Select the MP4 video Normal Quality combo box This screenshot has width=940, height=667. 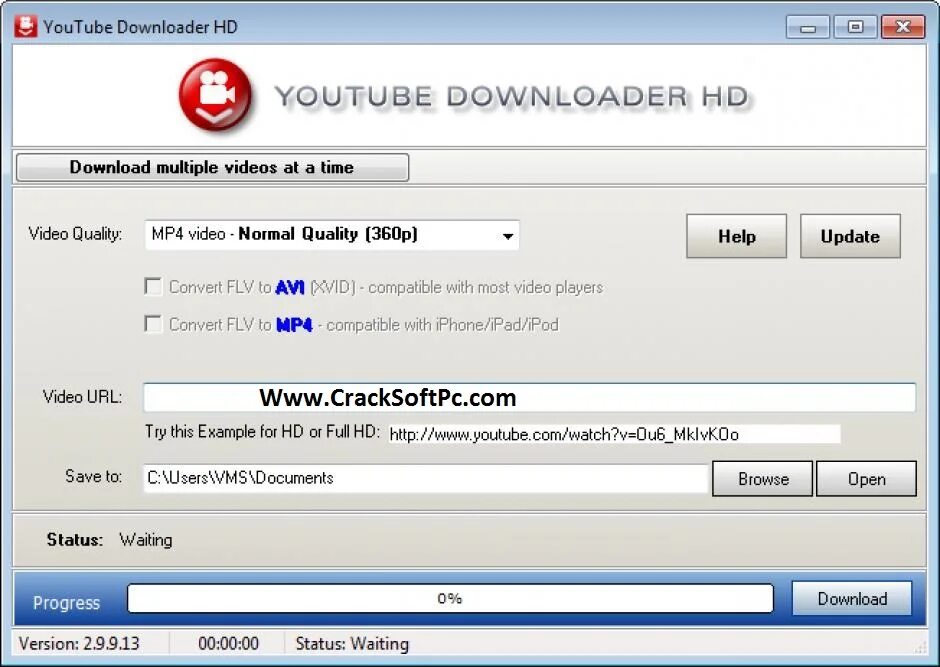(x=332, y=235)
